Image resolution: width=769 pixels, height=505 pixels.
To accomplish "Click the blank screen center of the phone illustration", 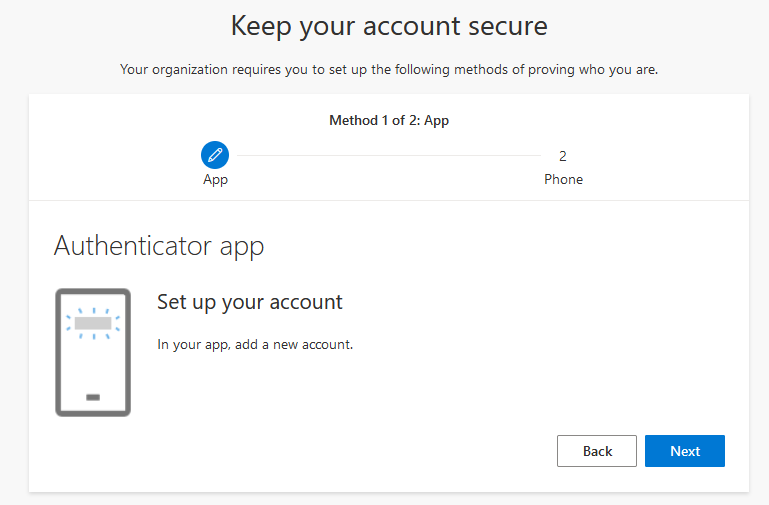I will [x=93, y=362].
